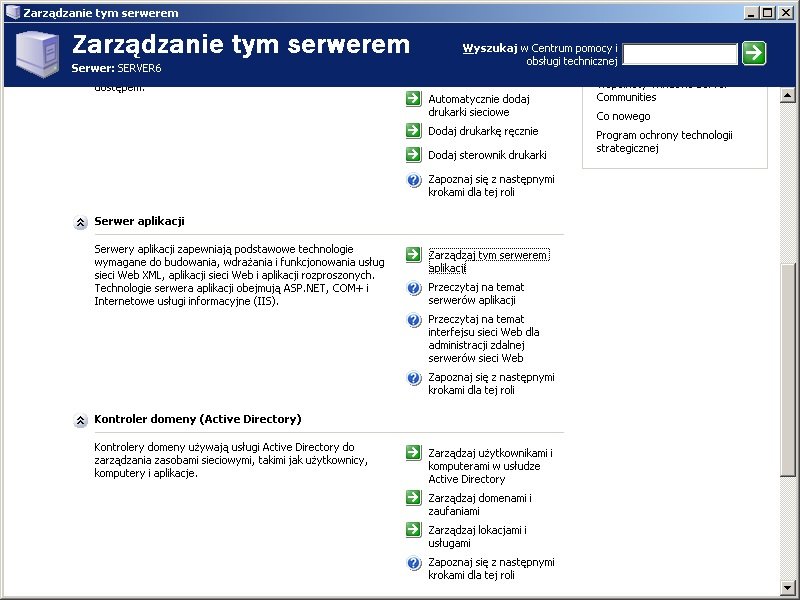Click green arrow beside Automatycznie dodaj drukarki sieciowe
Viewport: 800px width, 600px height.
[x=413, y=98]
